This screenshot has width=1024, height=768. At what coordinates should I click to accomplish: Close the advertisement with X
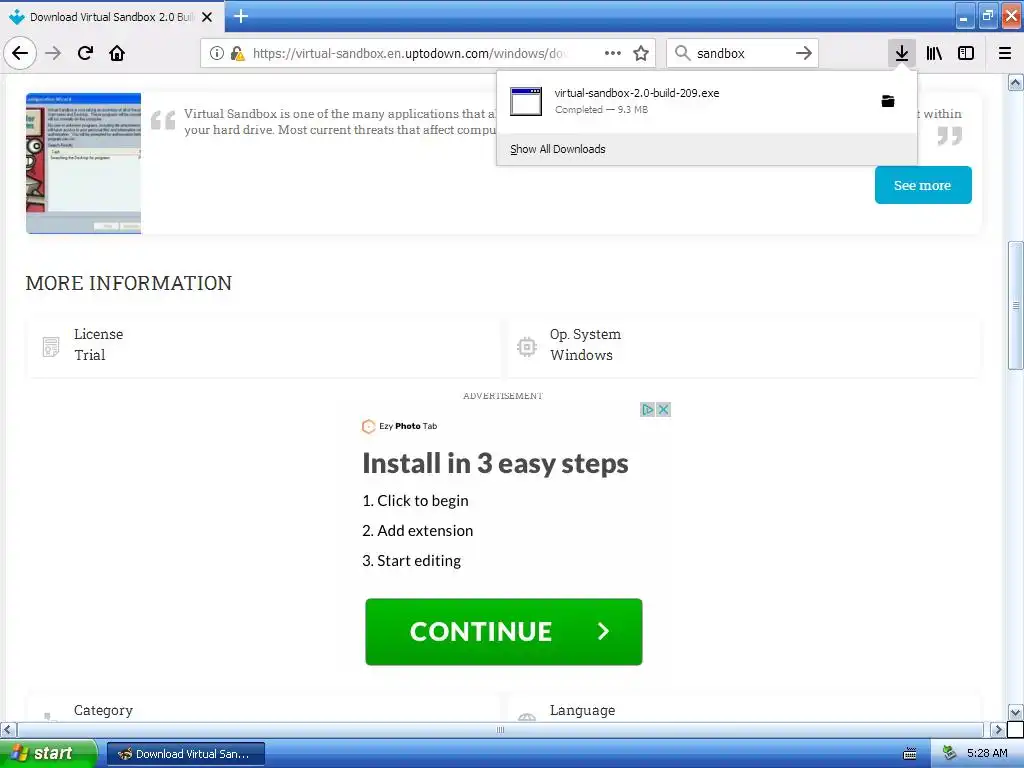pos(664,409)
